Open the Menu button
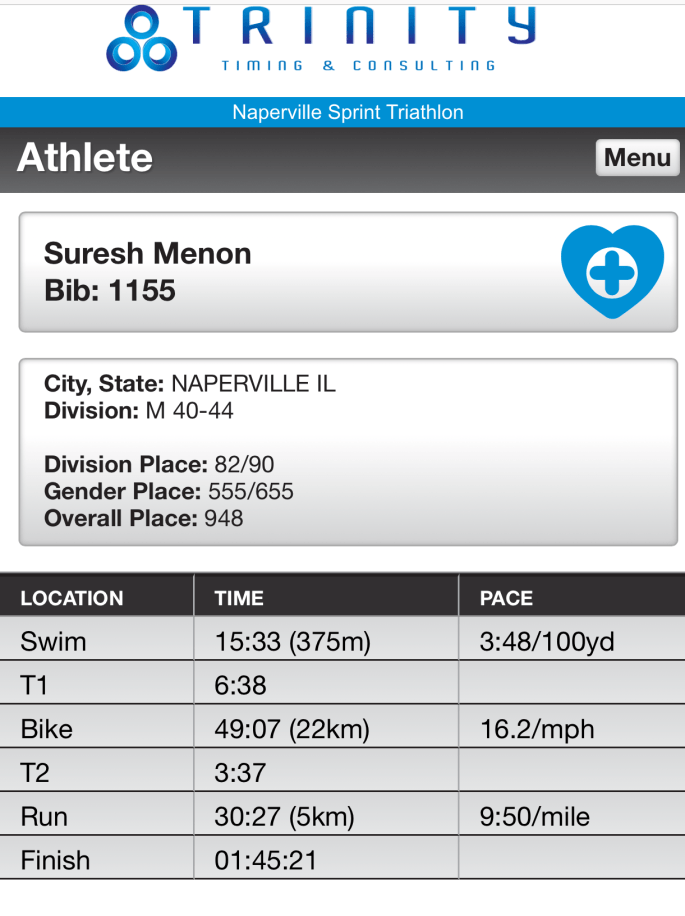The image size is (685, 916). (x=637, y=158)
